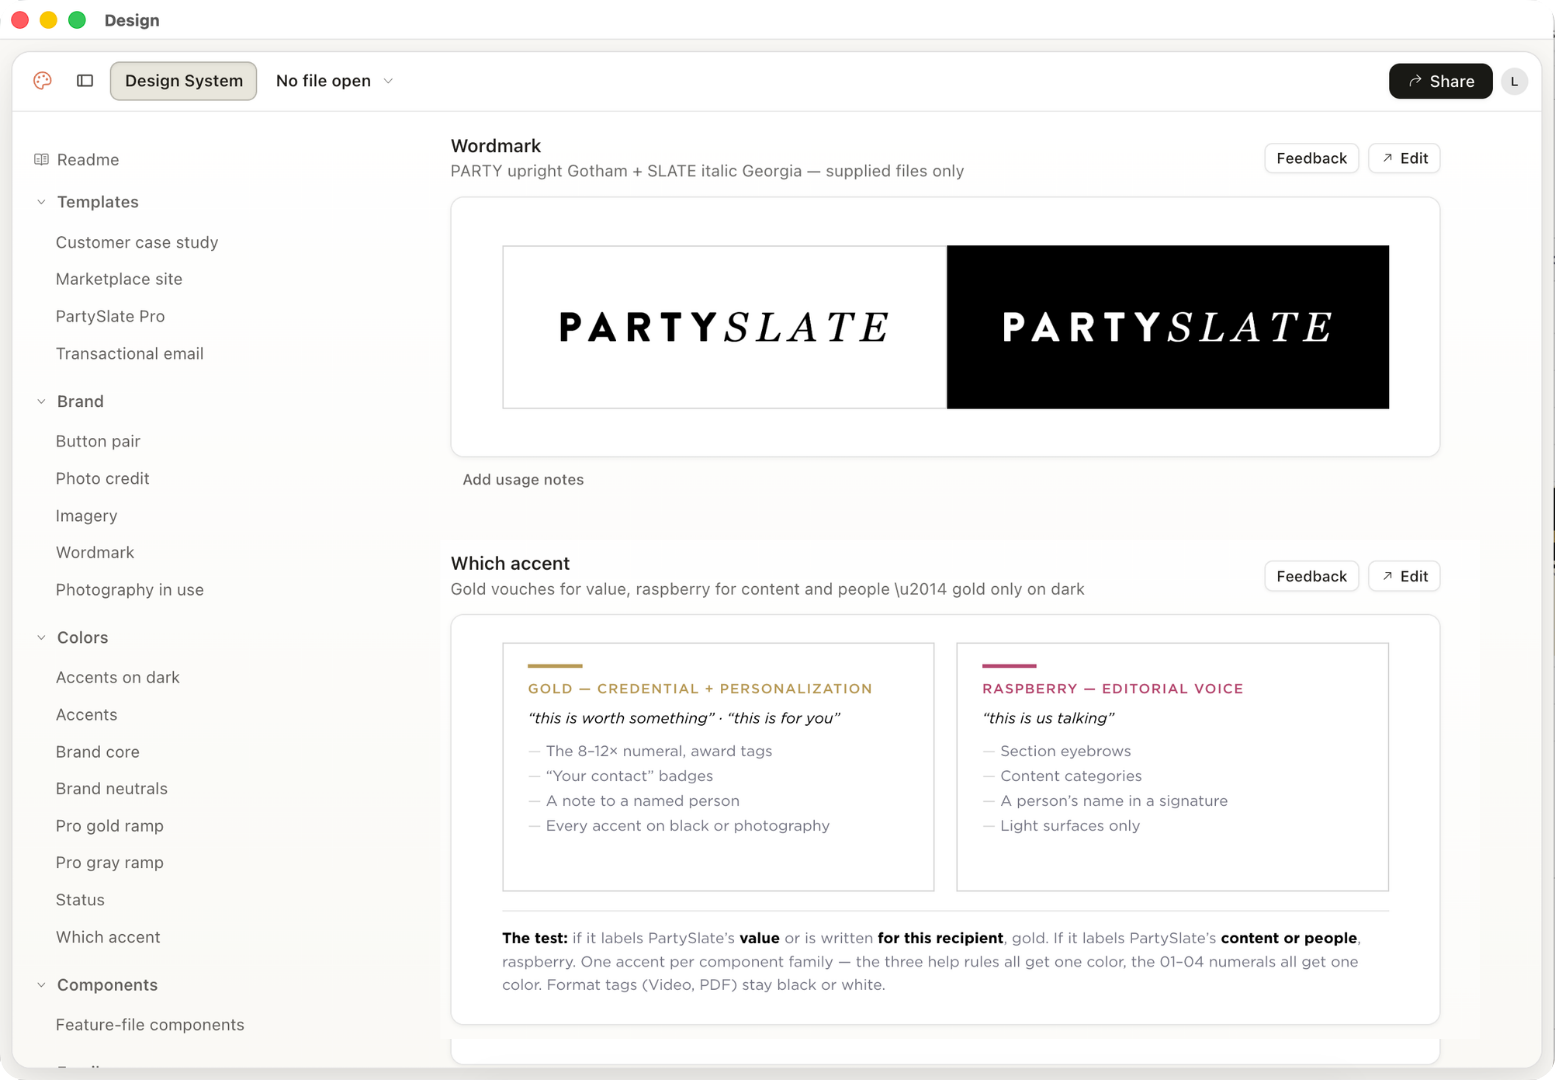Screen dimensions: 1555x1080
Task: Click Feedback for Which accent section
Action: (x=1311, y=576)
